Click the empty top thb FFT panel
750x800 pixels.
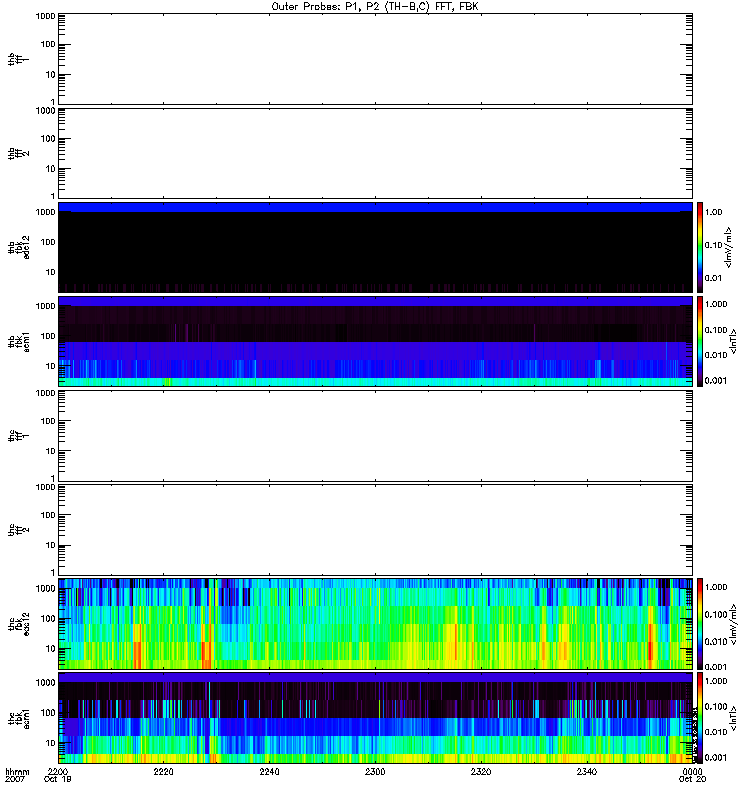[x=375, y=58]
